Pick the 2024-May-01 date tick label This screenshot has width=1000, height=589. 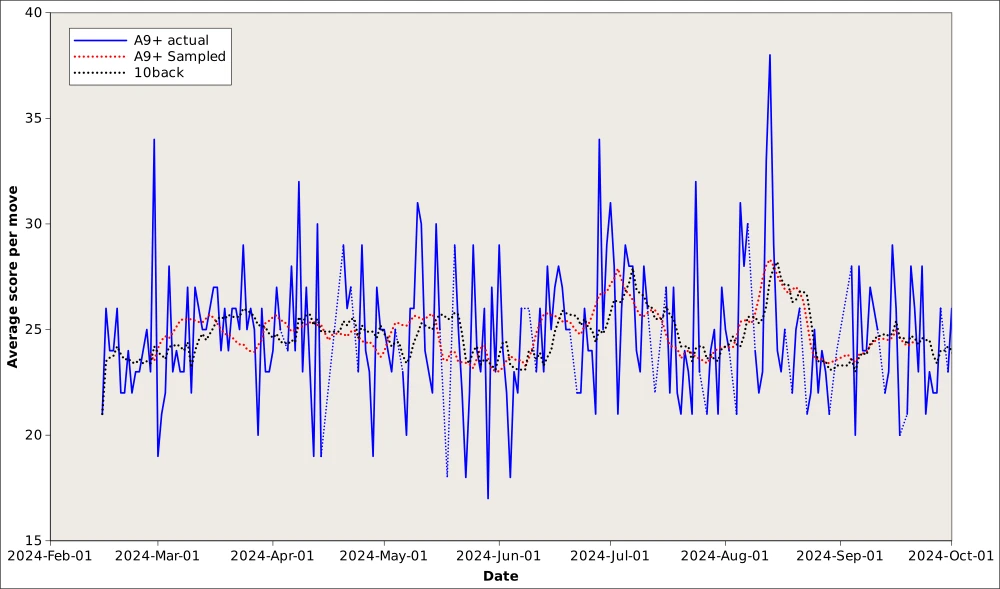(384, 555)
